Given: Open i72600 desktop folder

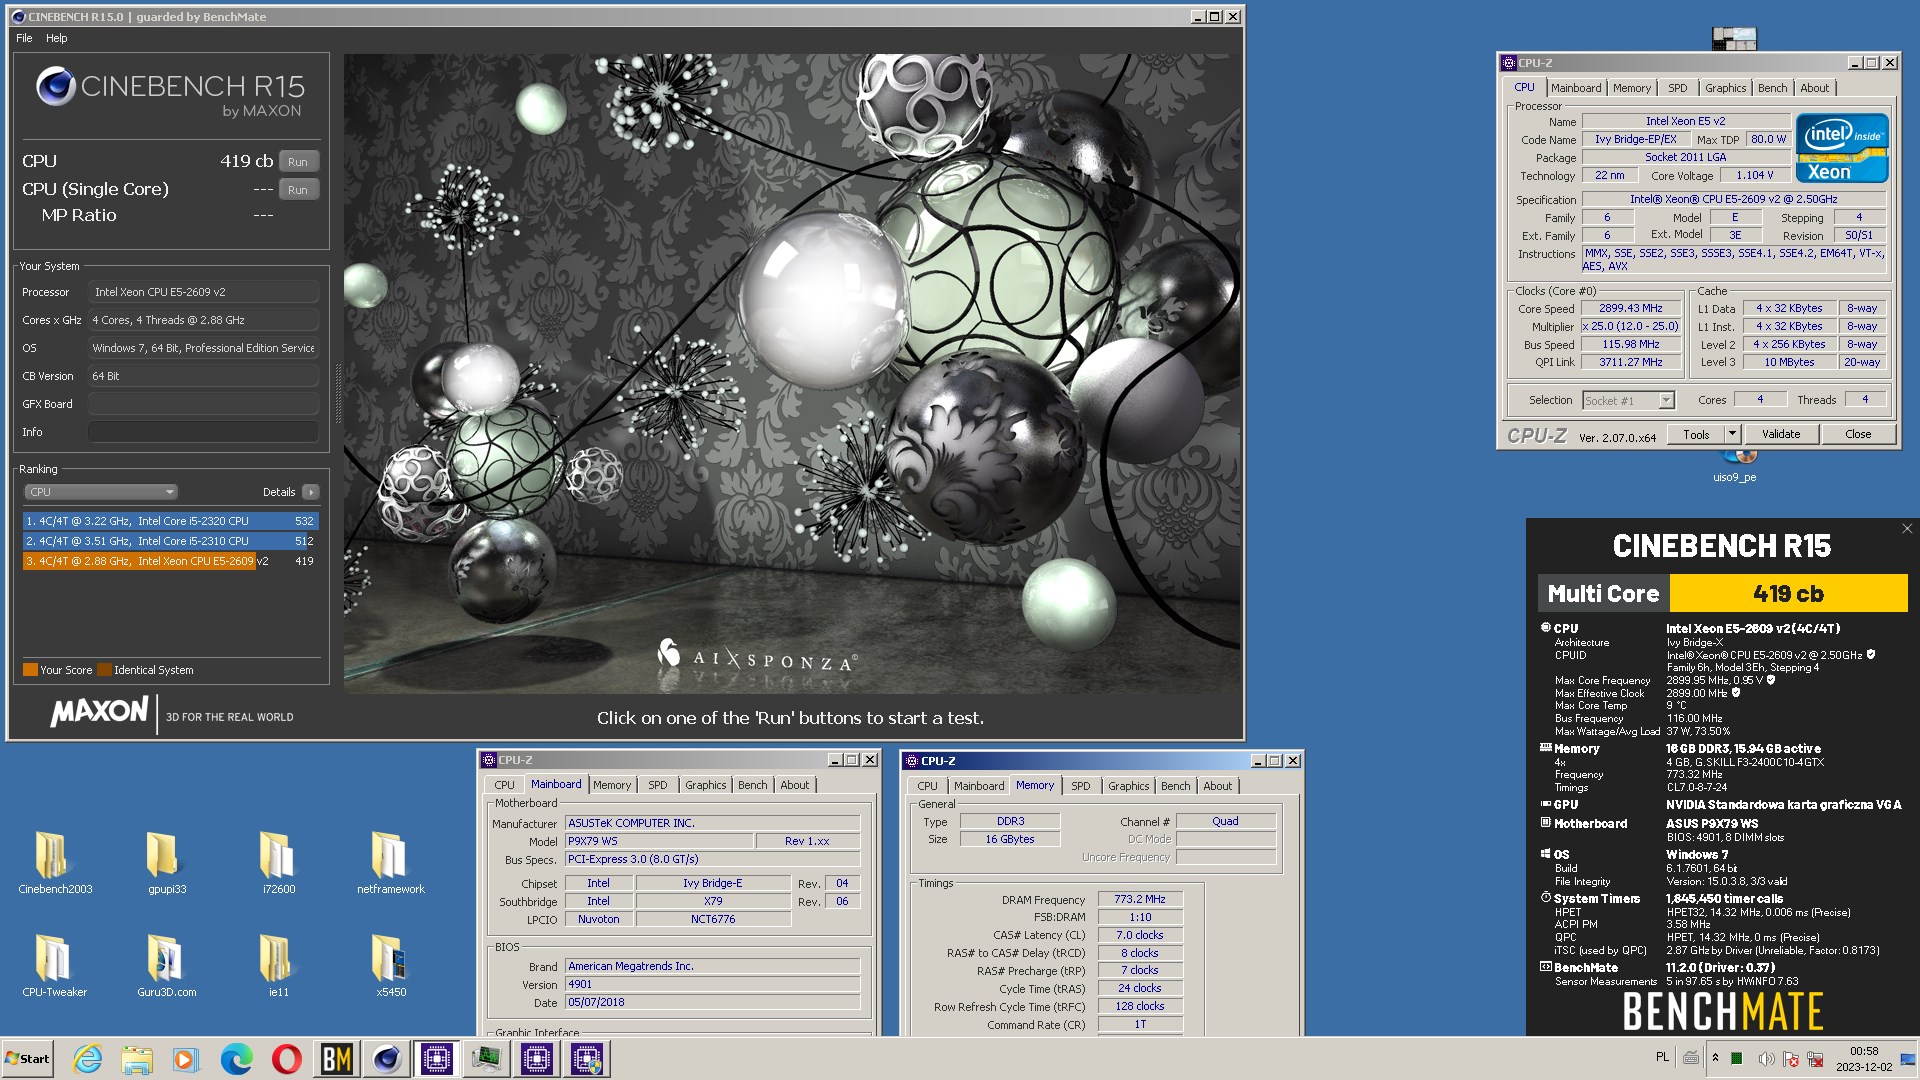Looking at the screenshot, I should click(x=279, y=862).
